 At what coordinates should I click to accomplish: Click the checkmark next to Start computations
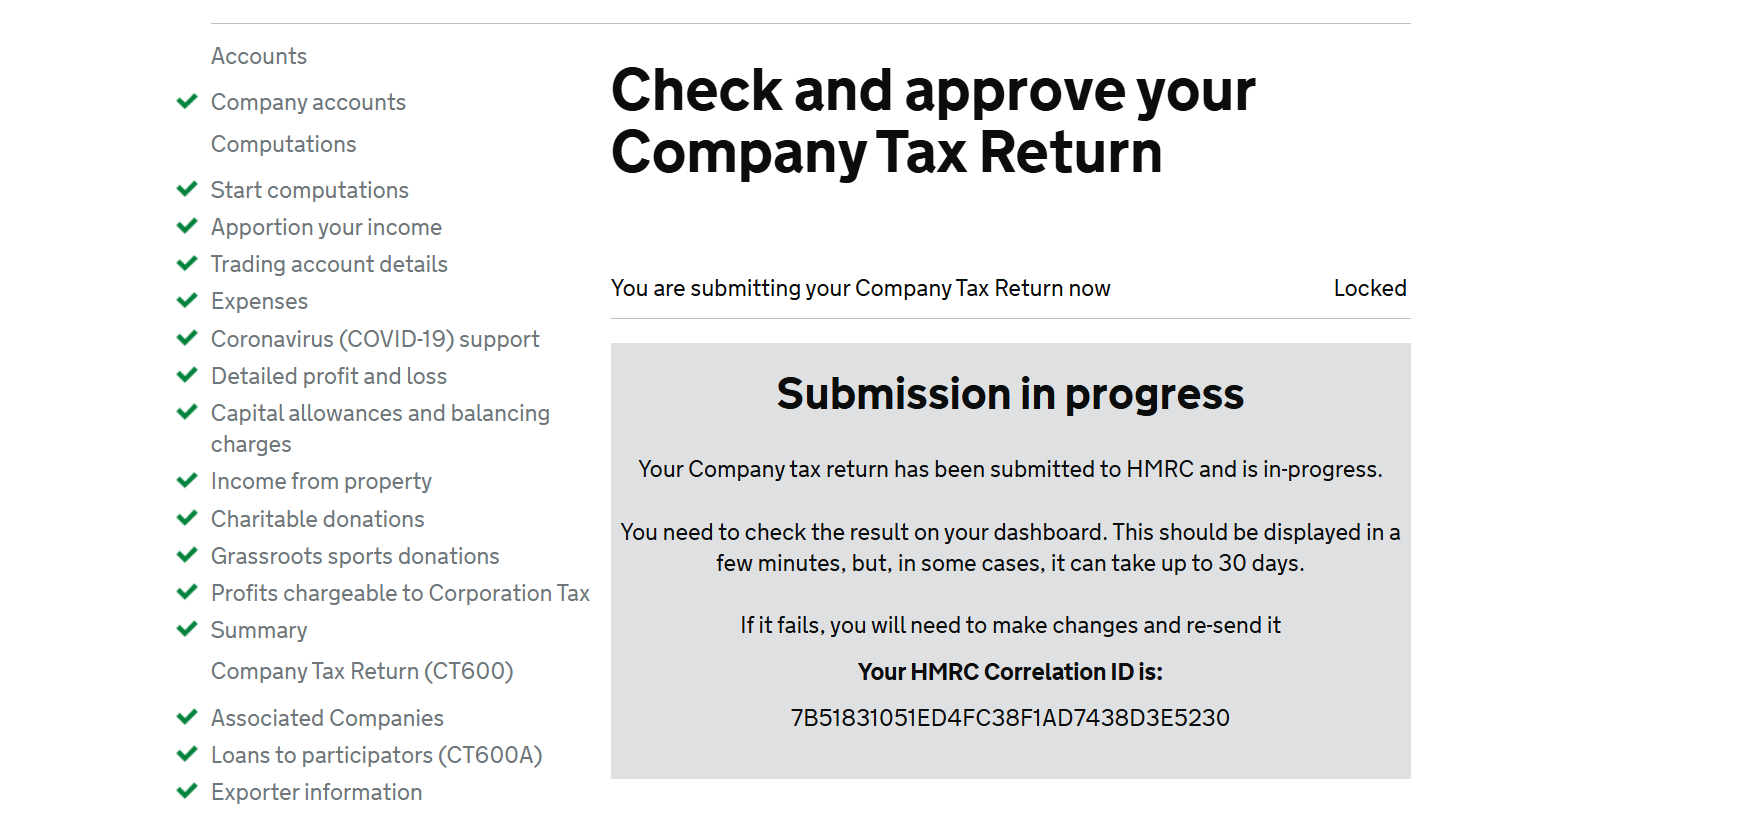(x=187, y=189)
